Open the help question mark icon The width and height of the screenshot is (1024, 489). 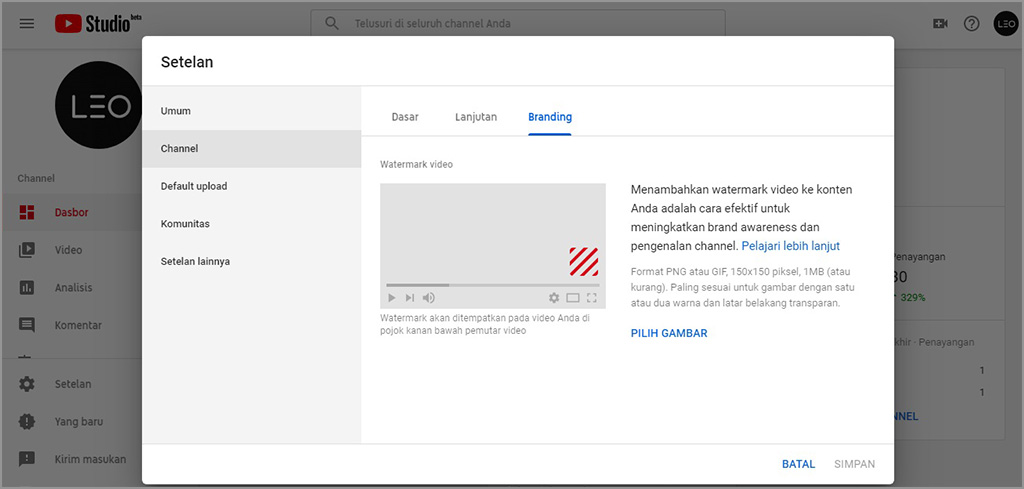[x=971, y=23]
